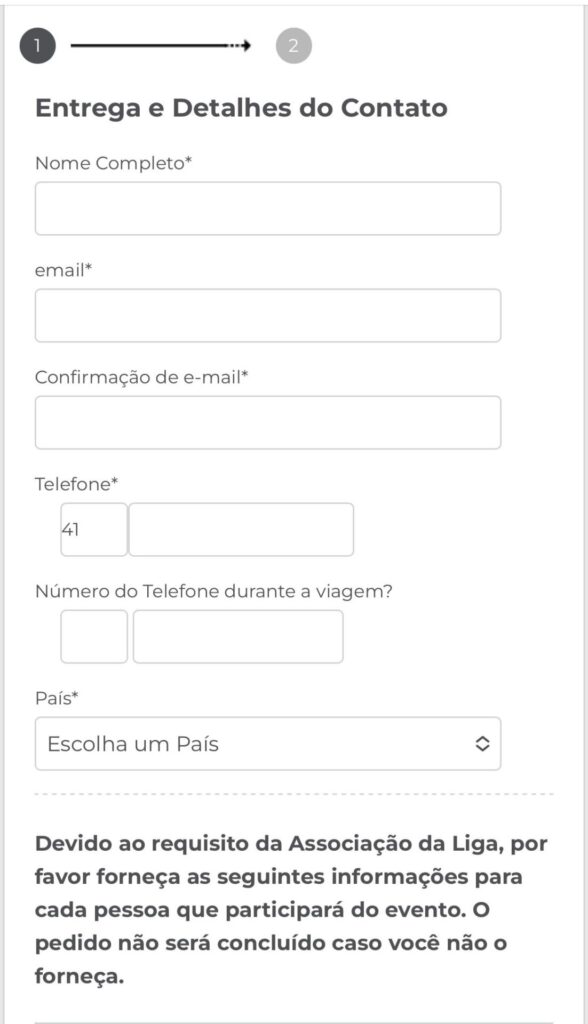
Task: Click the arrow between step indicators
Action: (160, 44)
